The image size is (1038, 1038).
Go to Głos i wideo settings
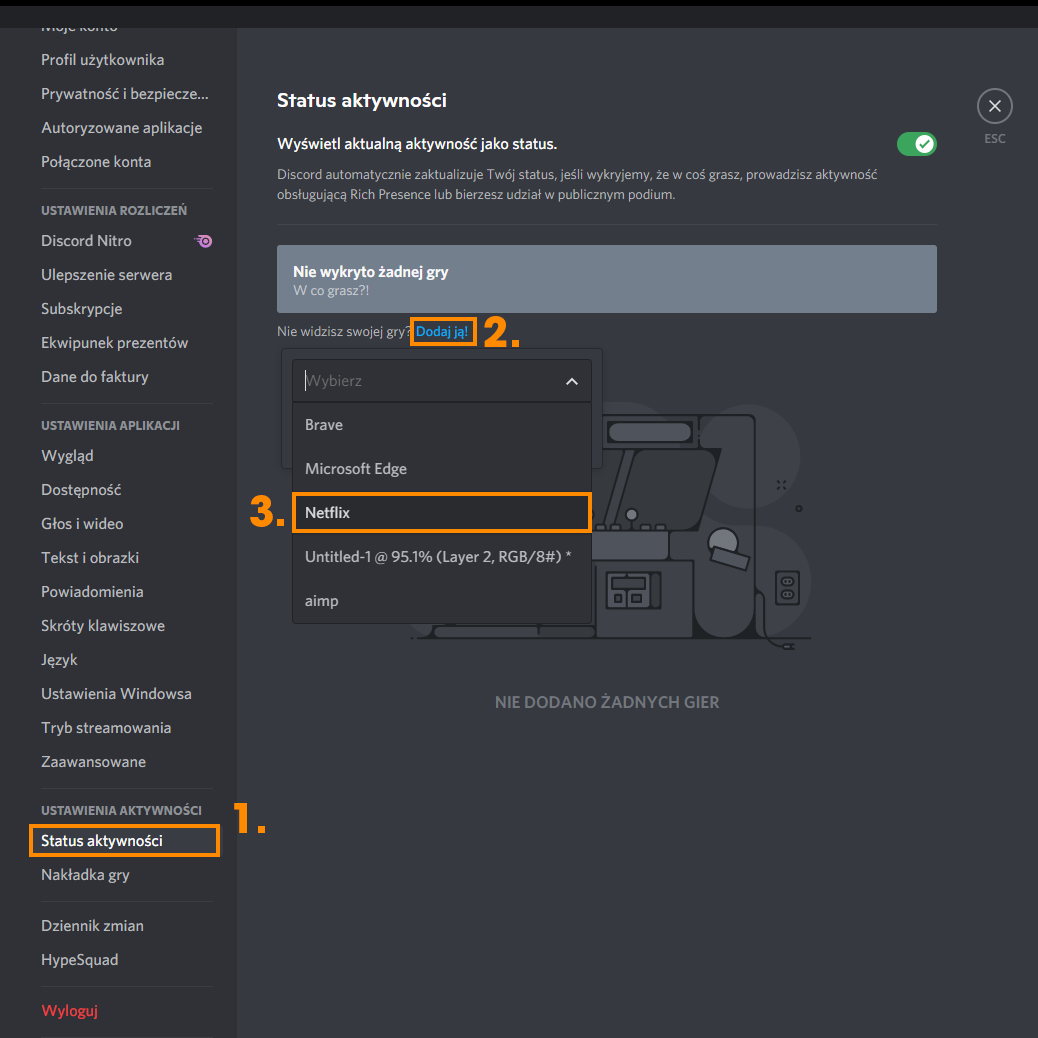[x=82, y=524]
